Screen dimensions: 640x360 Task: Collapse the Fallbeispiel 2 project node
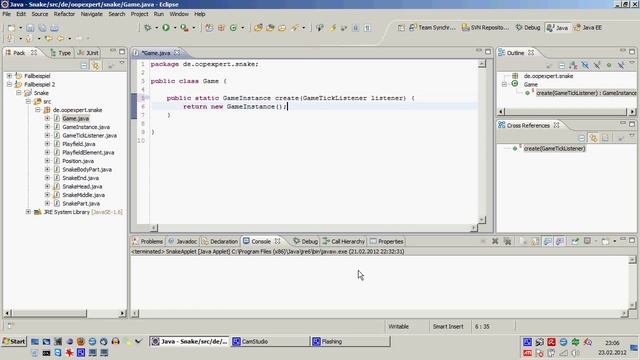pos(9,84)
